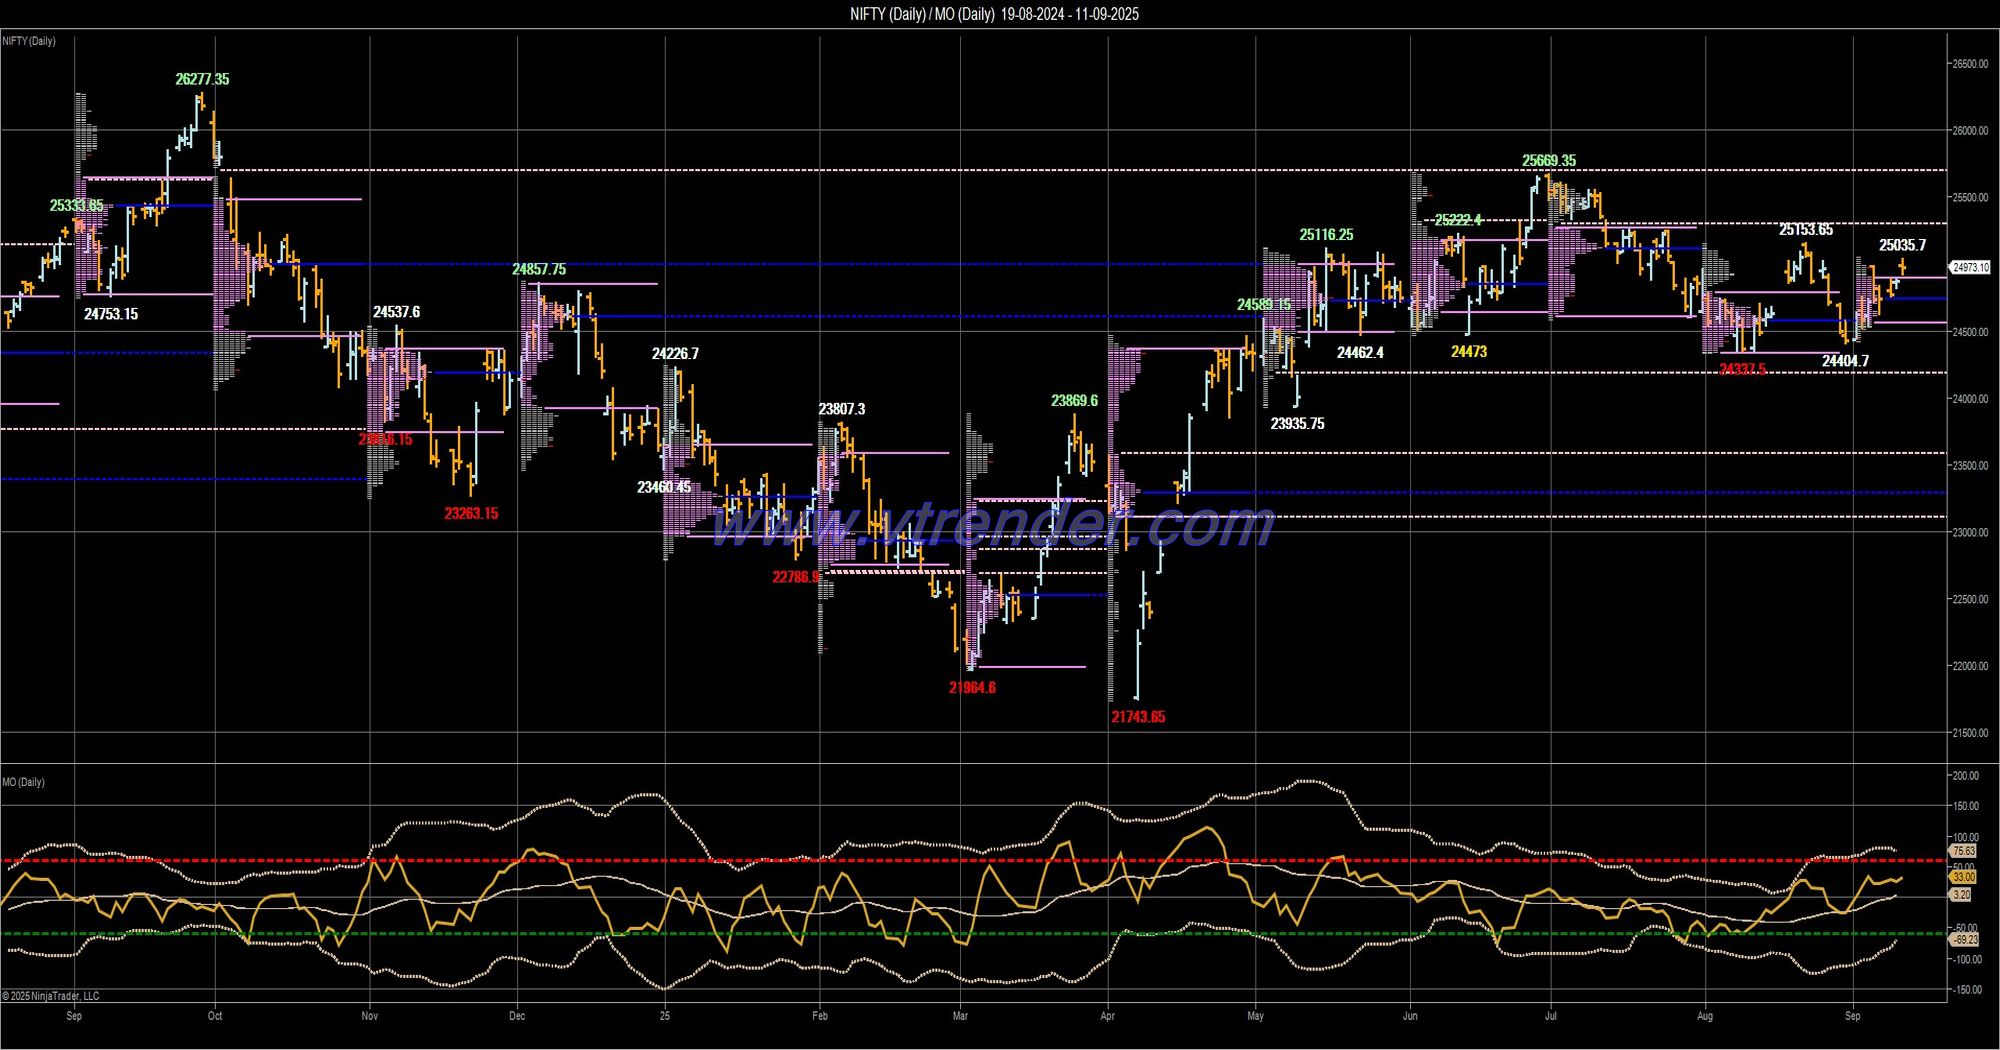The height and width of the screenshot is (1050, 2000).
Task: Click the © 2025 NinjaTrader, LLC copyright text
Action: click(x=50, y=996)
